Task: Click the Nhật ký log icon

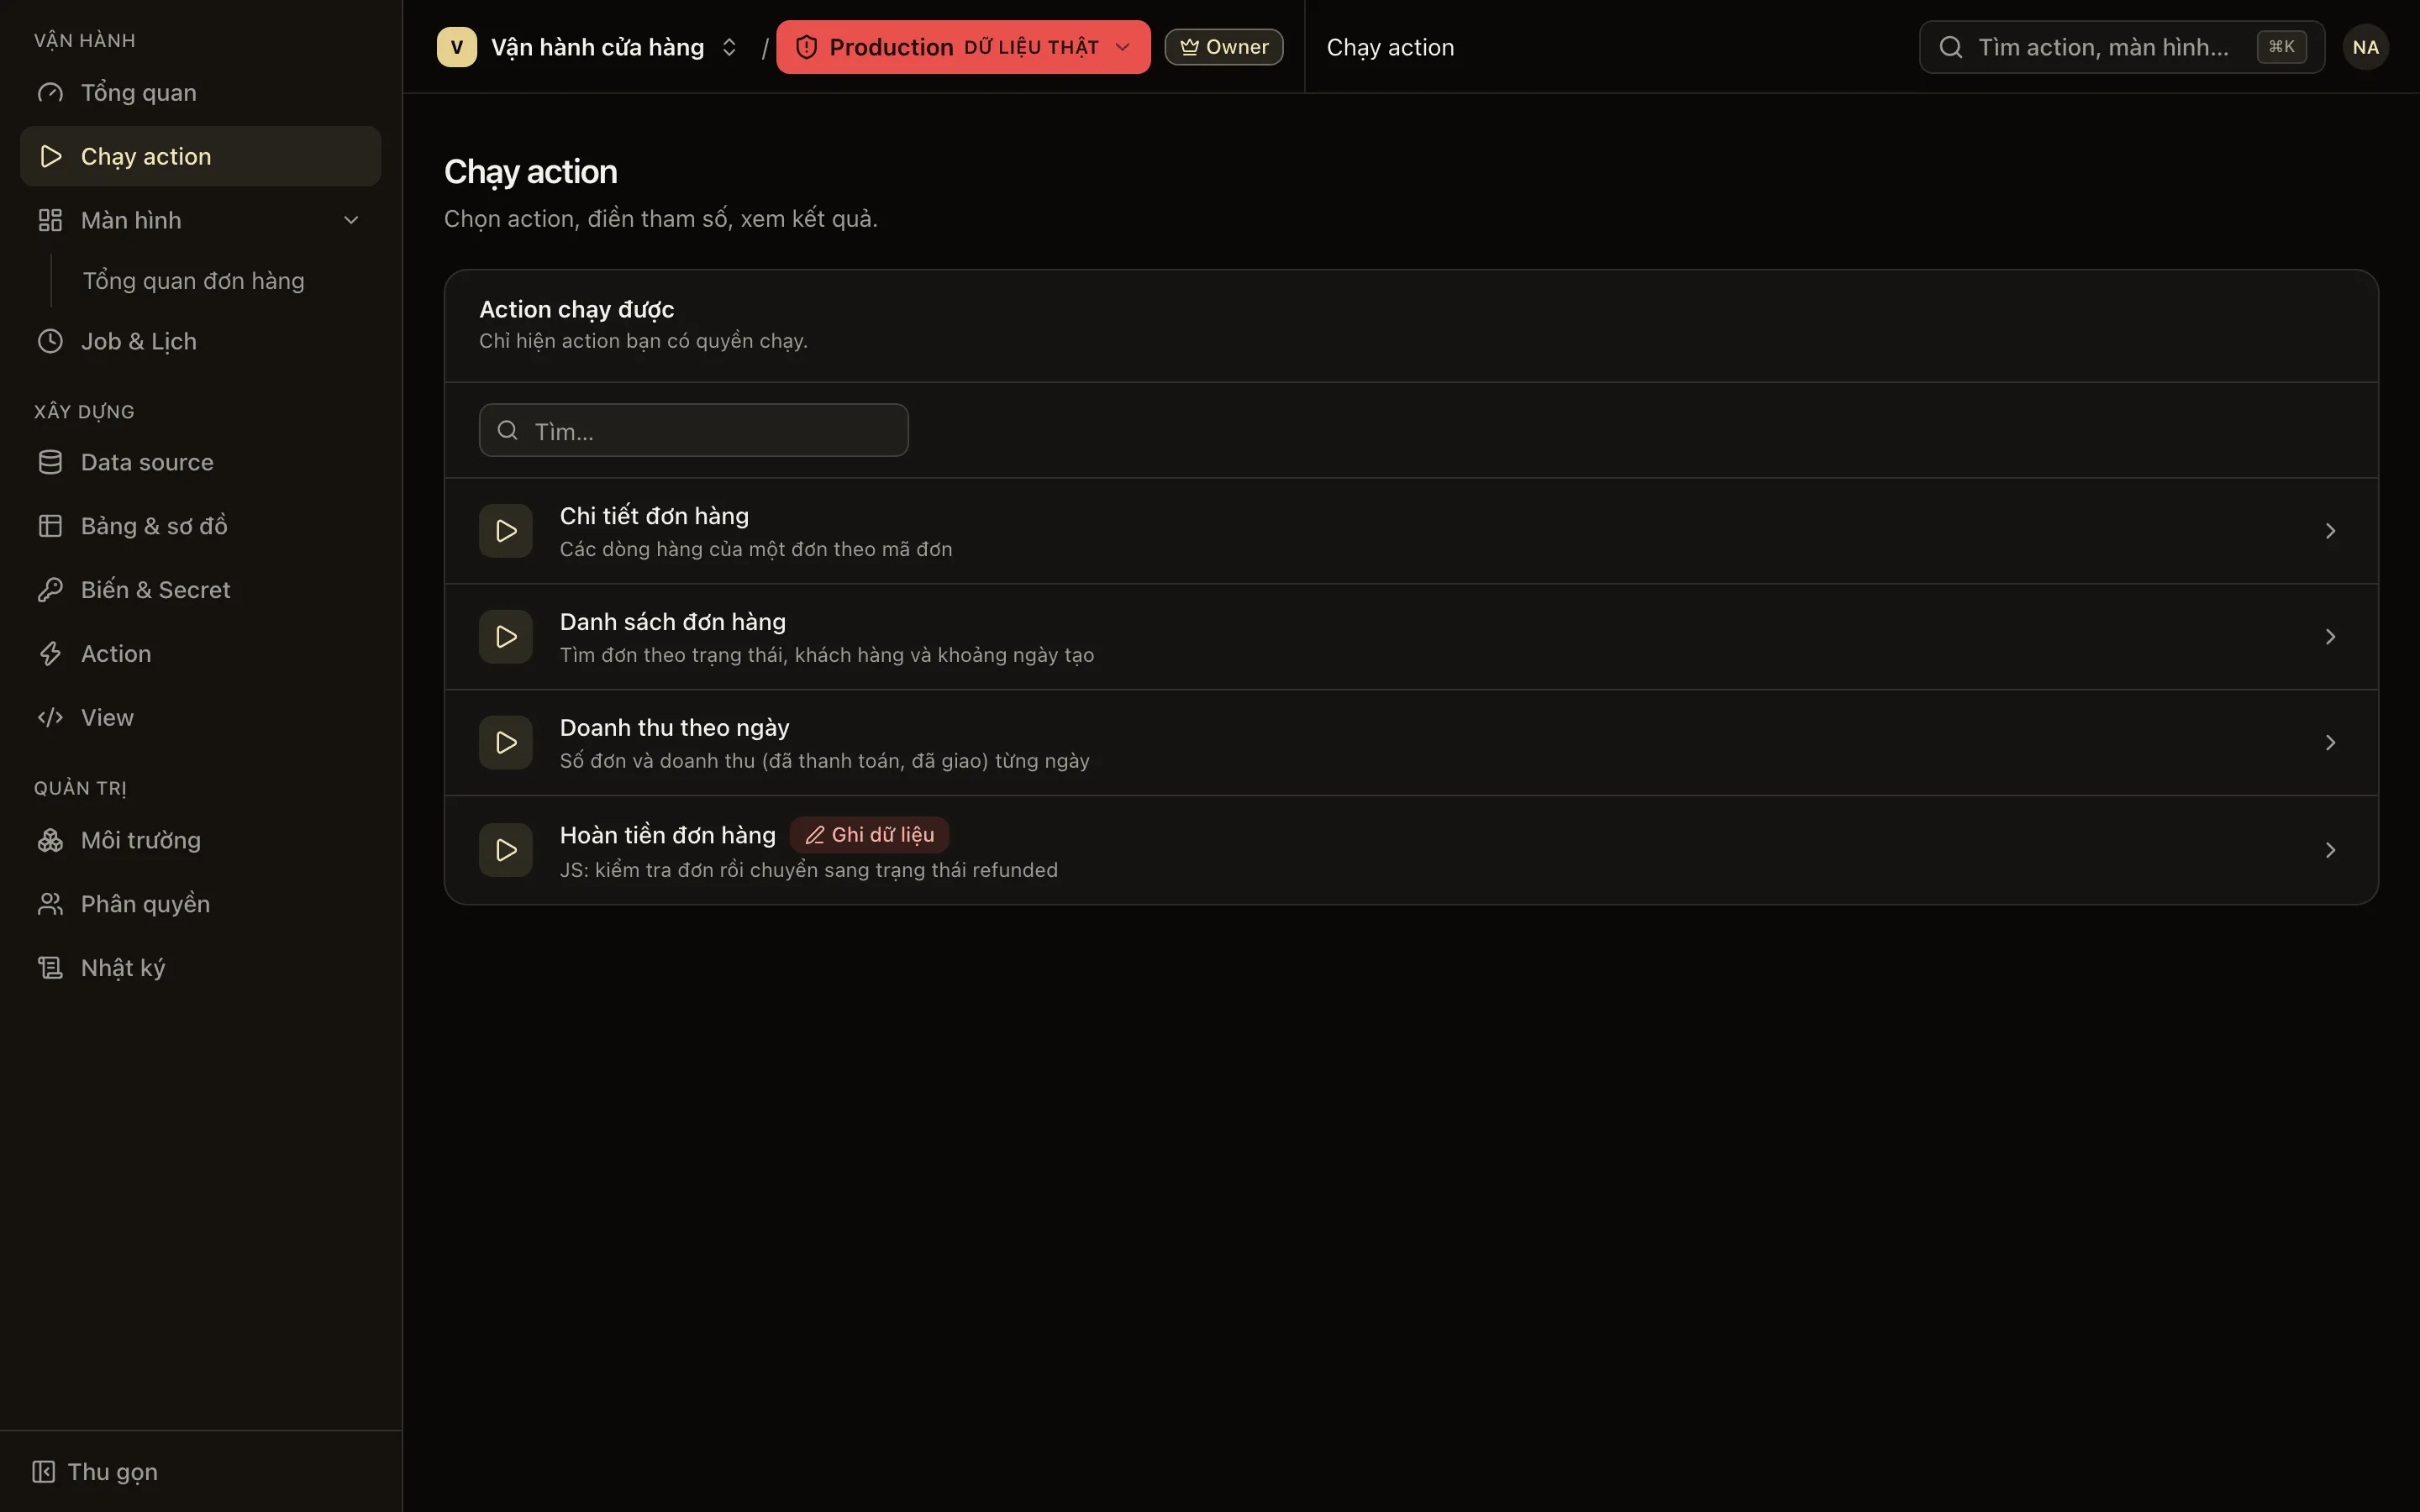Action: (x=50, y=968)
